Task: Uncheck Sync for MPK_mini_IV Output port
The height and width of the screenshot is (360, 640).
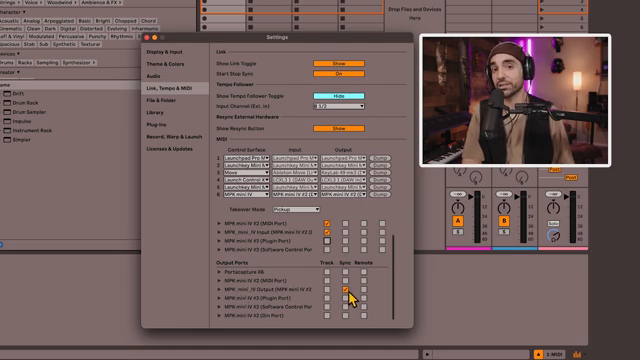Action: pyautogui.click(x=345, y=289)
